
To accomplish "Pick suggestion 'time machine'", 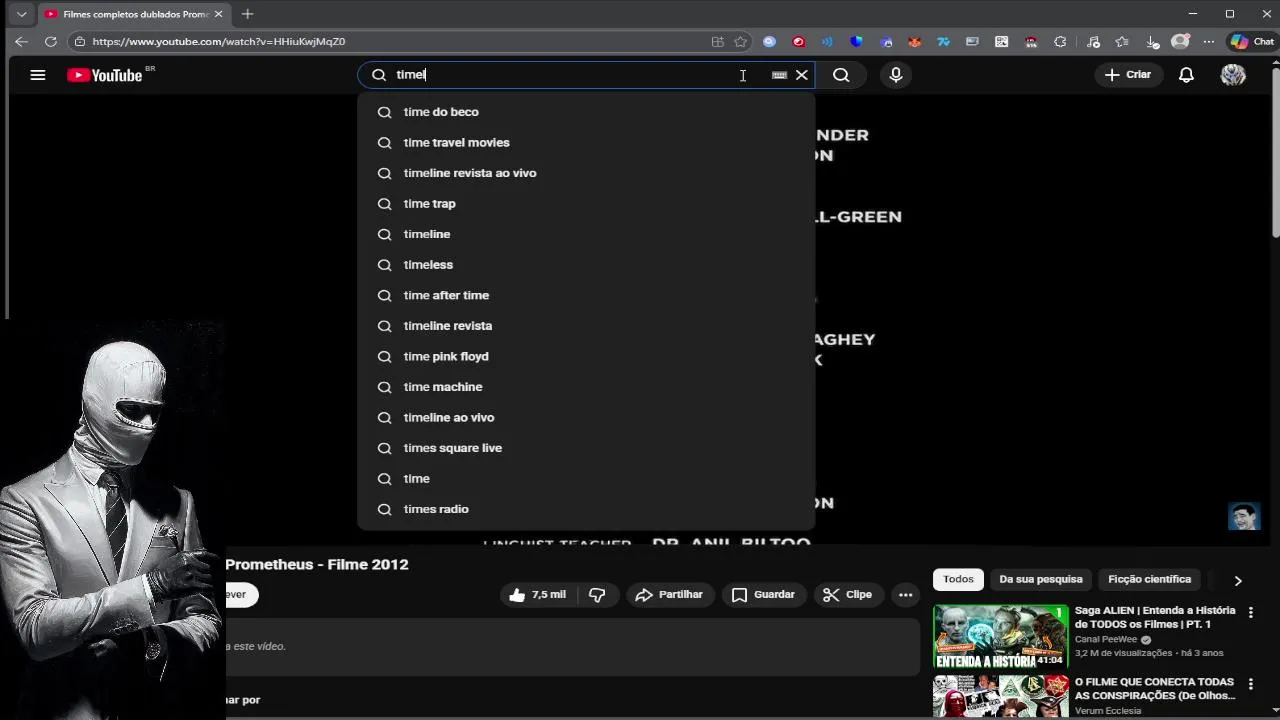I will pos(586,387).
